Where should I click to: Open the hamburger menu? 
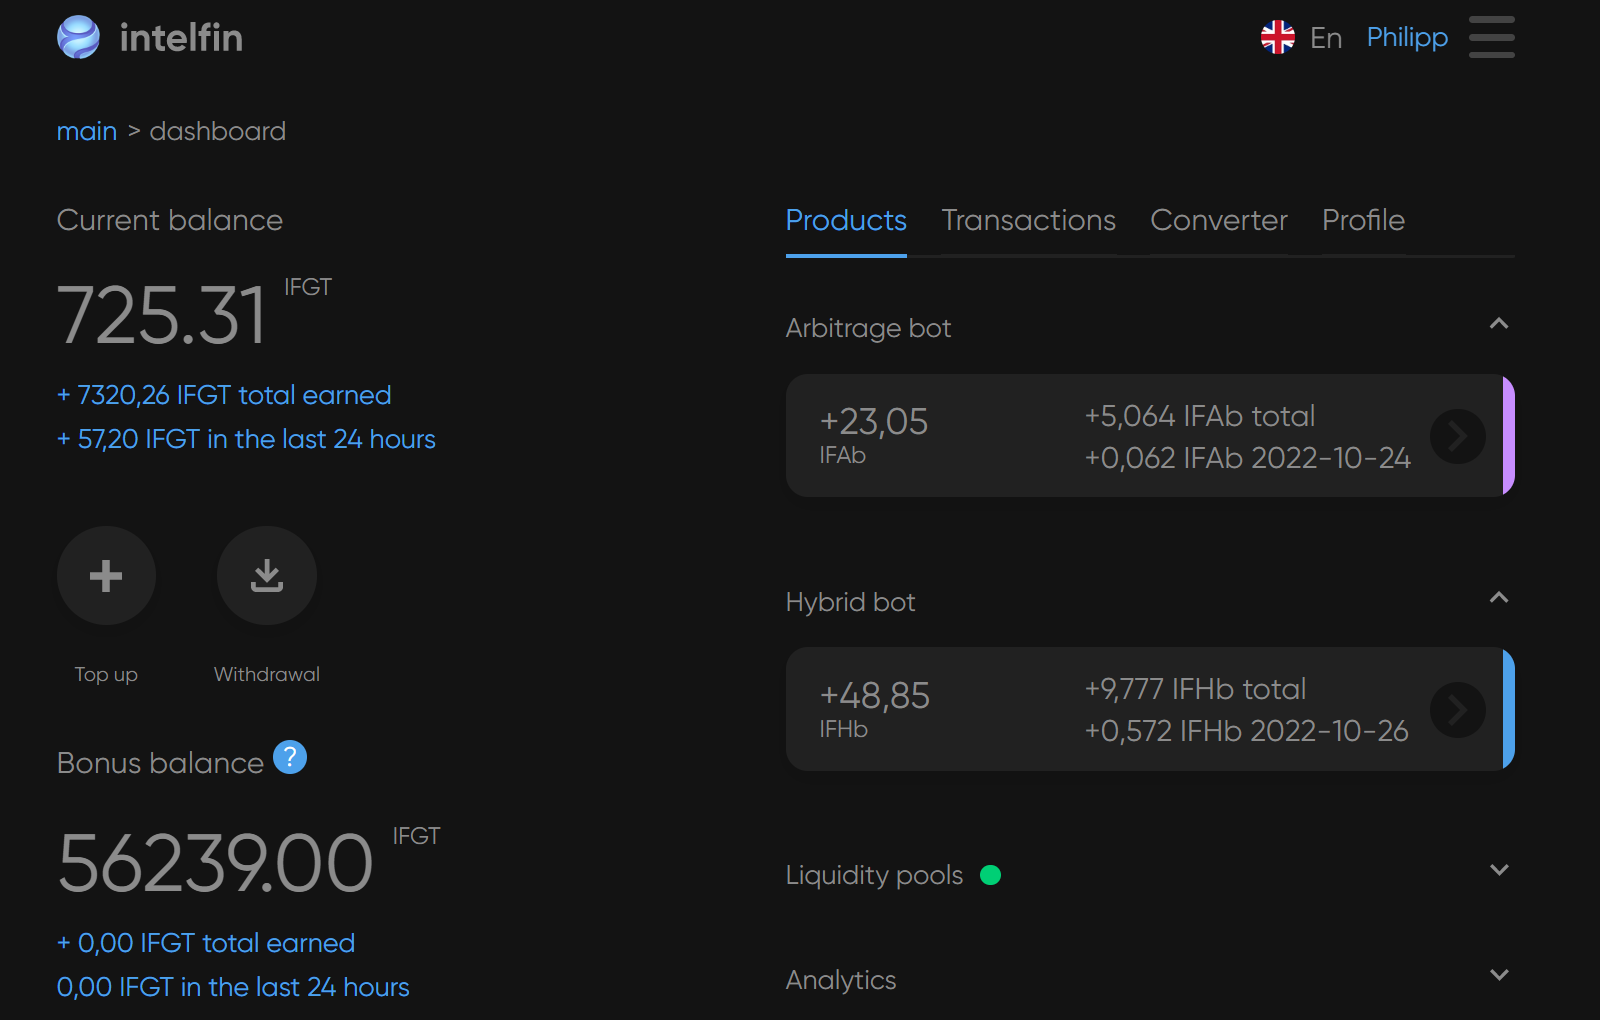click(x=1491, y=37)
